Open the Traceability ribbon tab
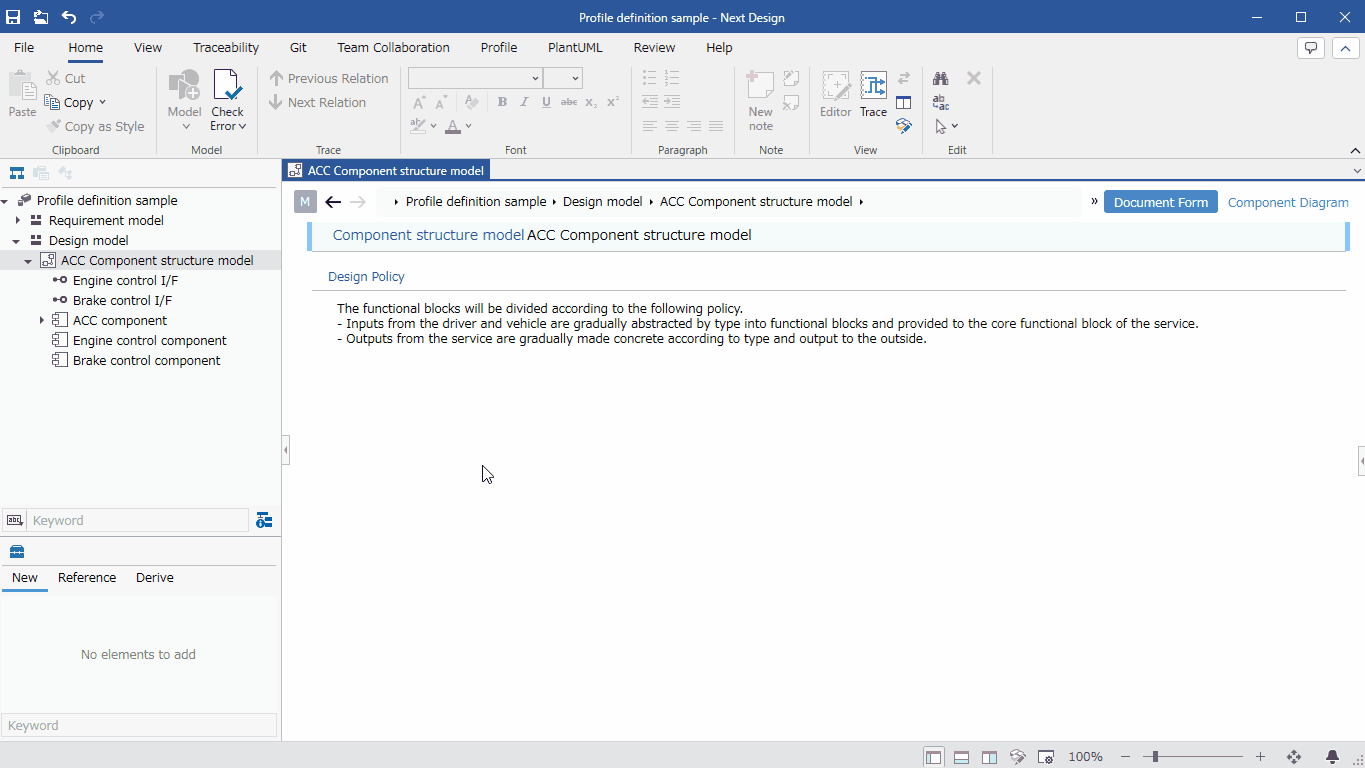1365x768 pixels. [226, 47]
